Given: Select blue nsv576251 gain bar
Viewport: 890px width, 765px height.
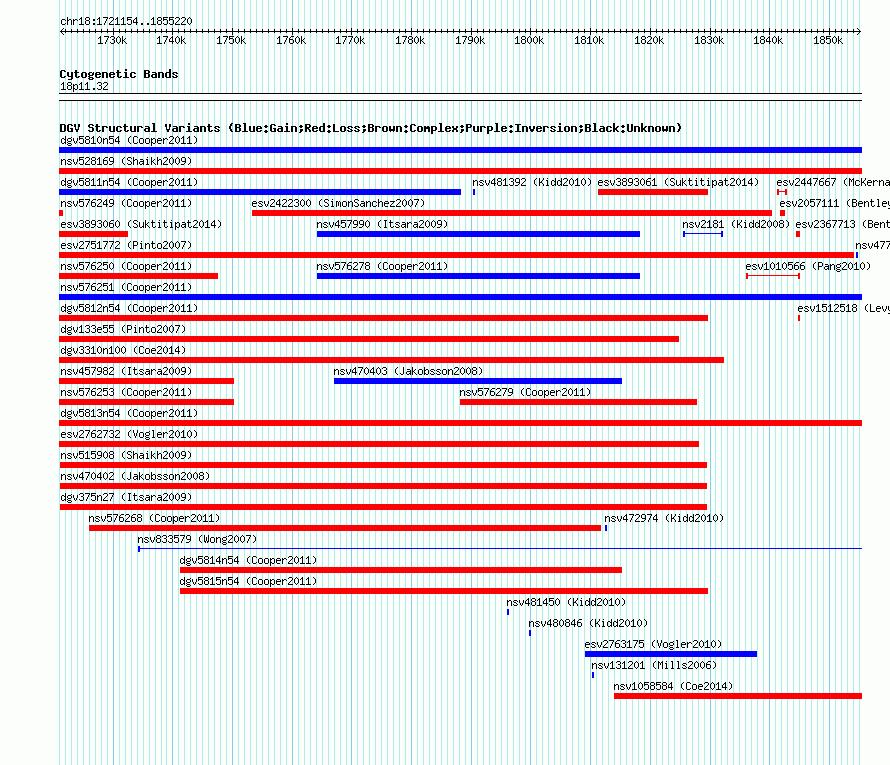Looking at the screenshot, I should point(460,297).
